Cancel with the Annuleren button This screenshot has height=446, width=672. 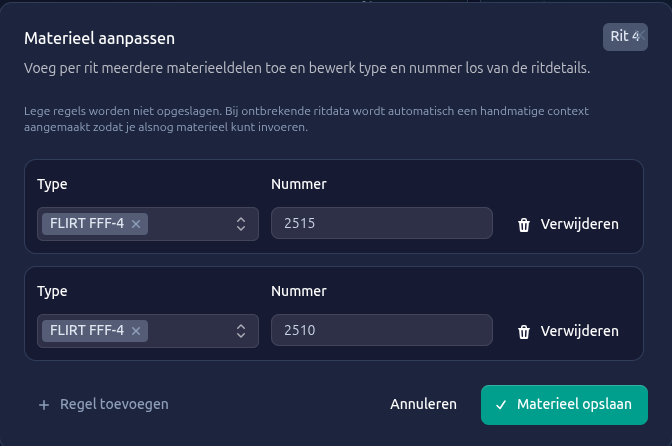(423, 404)
